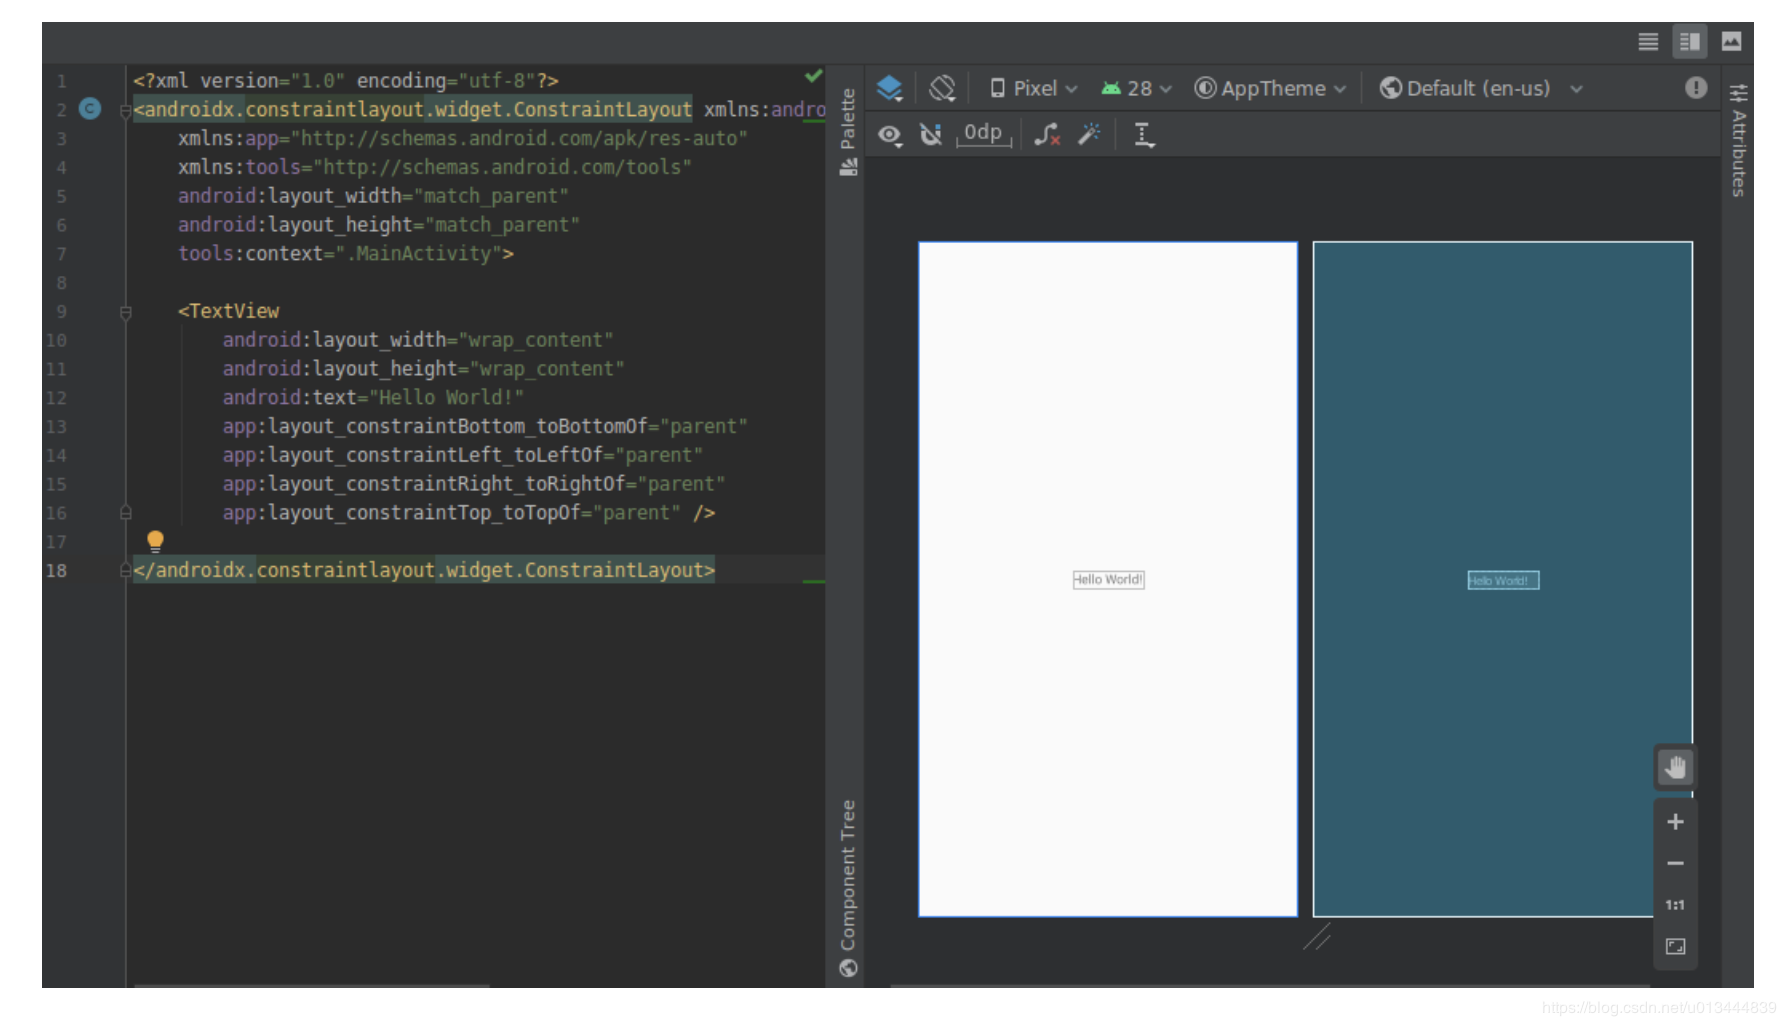Click the xml version declaration on line 1
This screenshot has width=1786, height=1026.
[x=346, y=81]
